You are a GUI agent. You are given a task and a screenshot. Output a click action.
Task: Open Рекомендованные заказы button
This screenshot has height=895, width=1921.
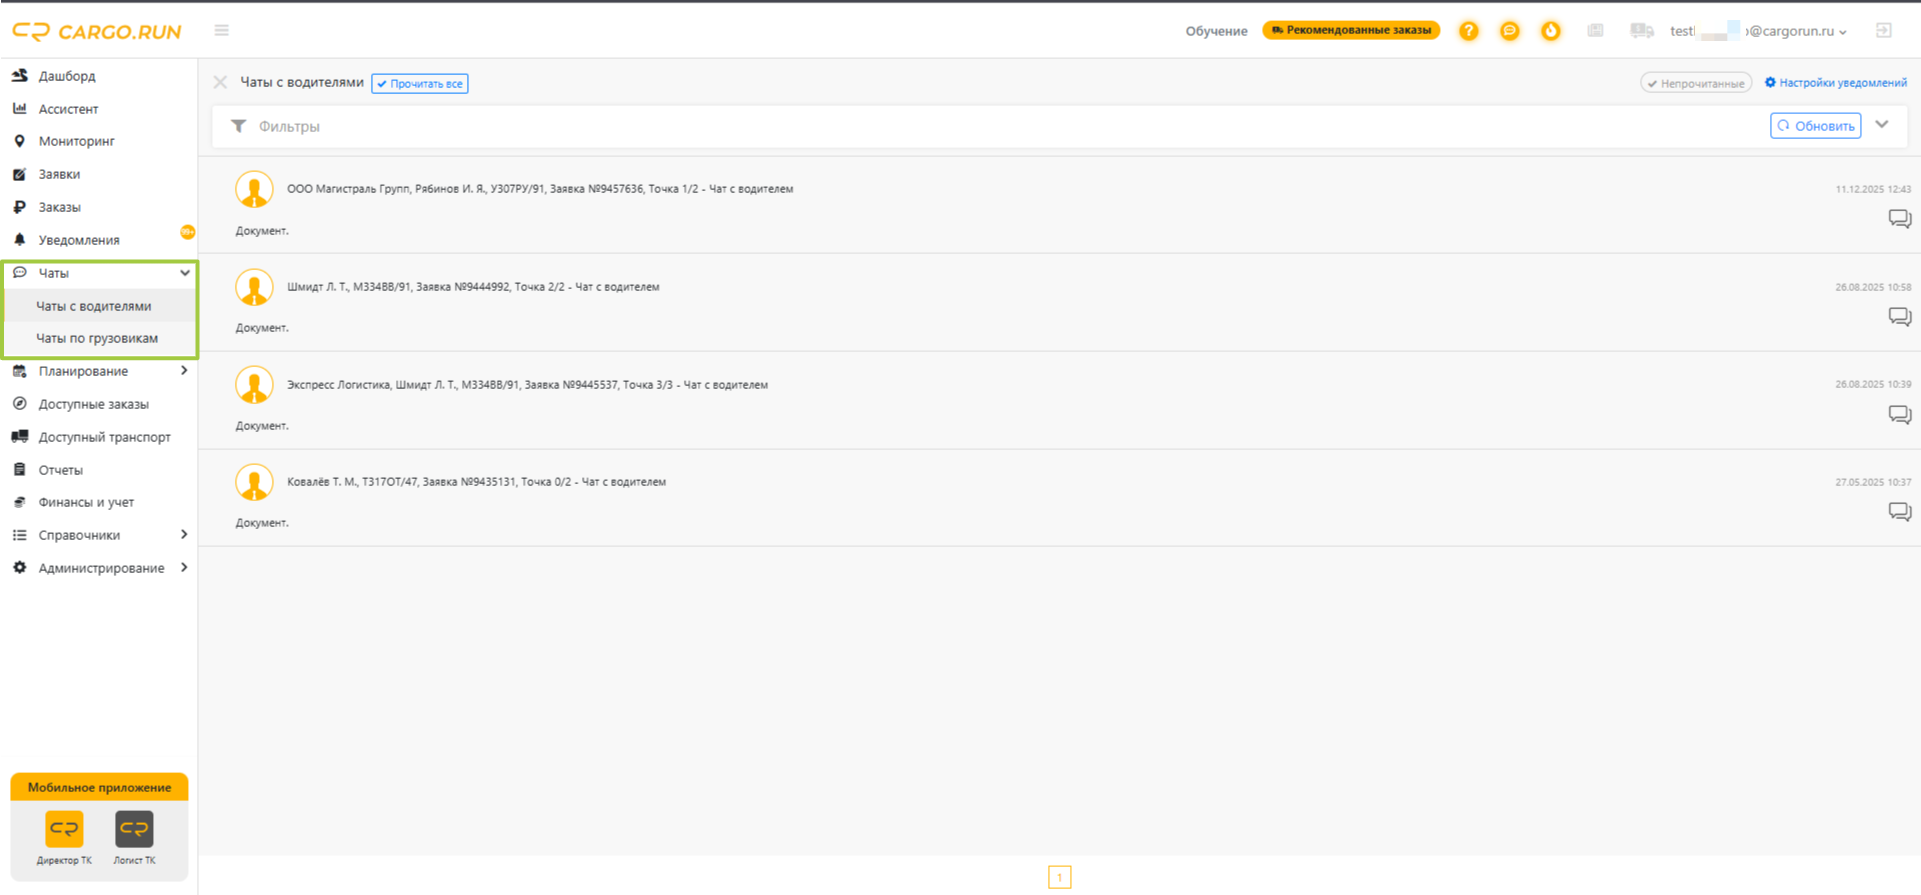[x=1351, y=30]
